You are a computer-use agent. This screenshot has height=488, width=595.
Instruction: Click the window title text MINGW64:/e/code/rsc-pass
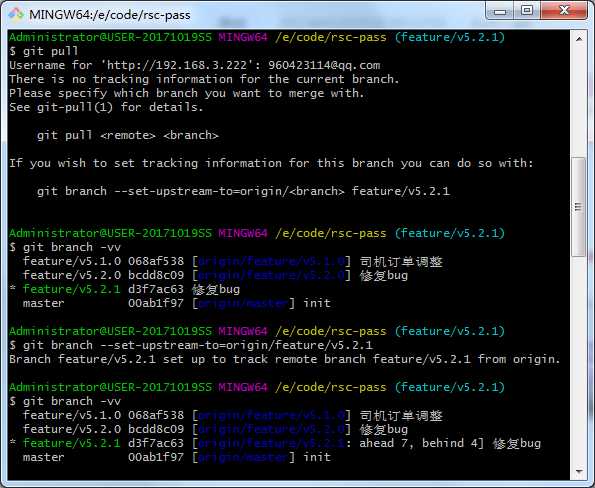pyautogui.click(x=110, y=15)
